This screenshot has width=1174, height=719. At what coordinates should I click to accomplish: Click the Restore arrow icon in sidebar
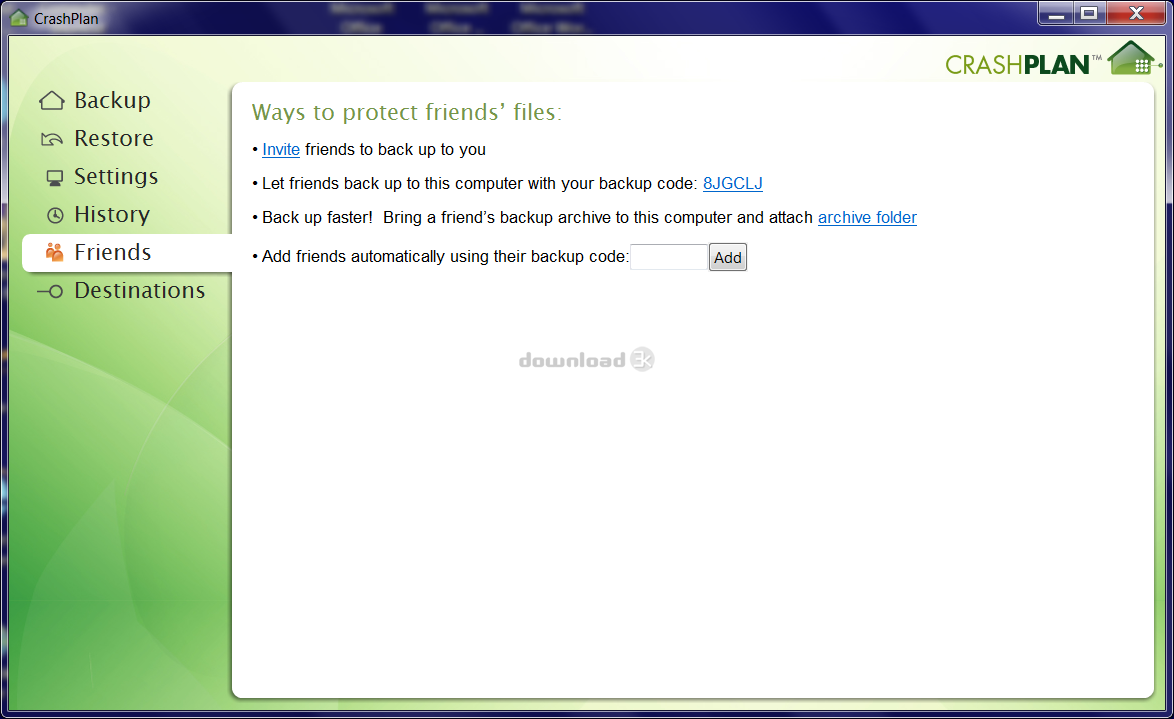(52, 139)
